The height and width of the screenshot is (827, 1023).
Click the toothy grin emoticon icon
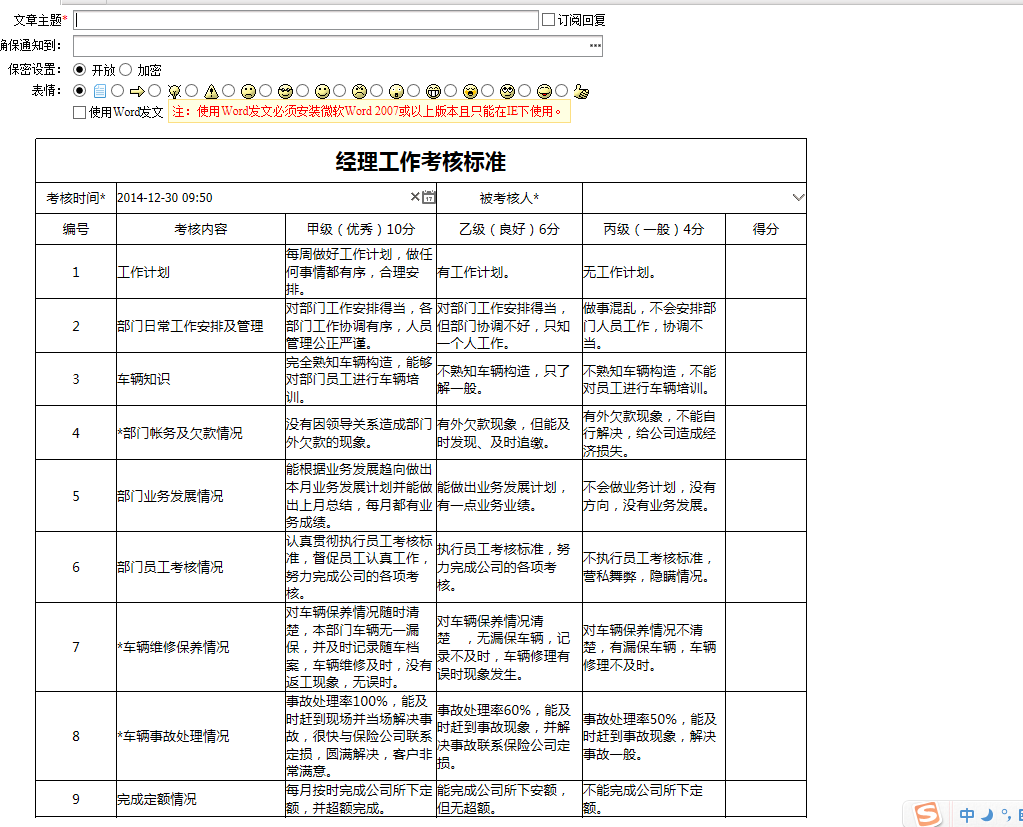(433, 91)
